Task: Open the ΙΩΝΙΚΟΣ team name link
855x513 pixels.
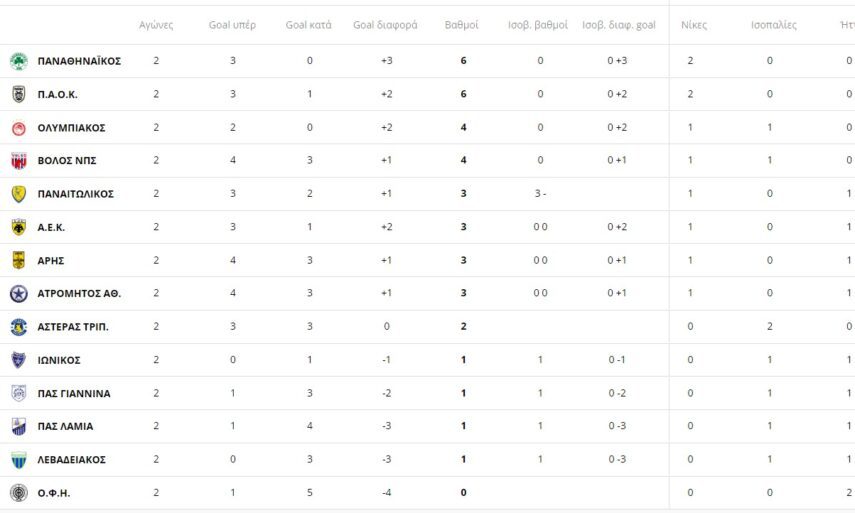Action: point(59,360)
